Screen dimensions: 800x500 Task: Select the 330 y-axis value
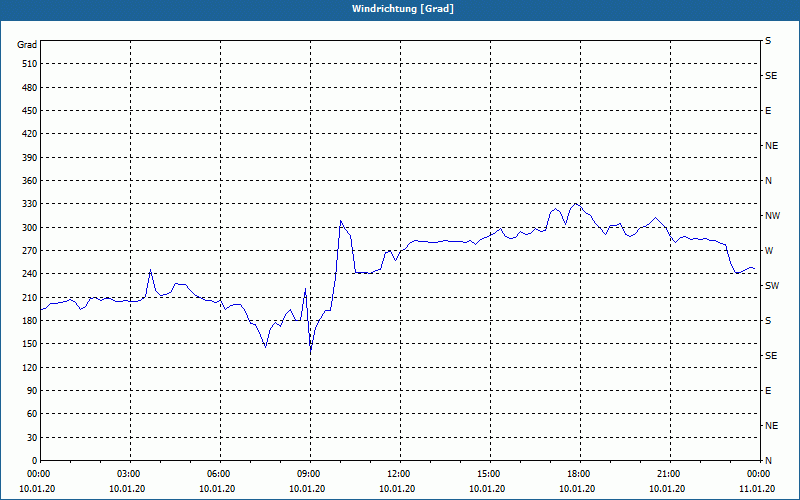click(x=30, y=204)
